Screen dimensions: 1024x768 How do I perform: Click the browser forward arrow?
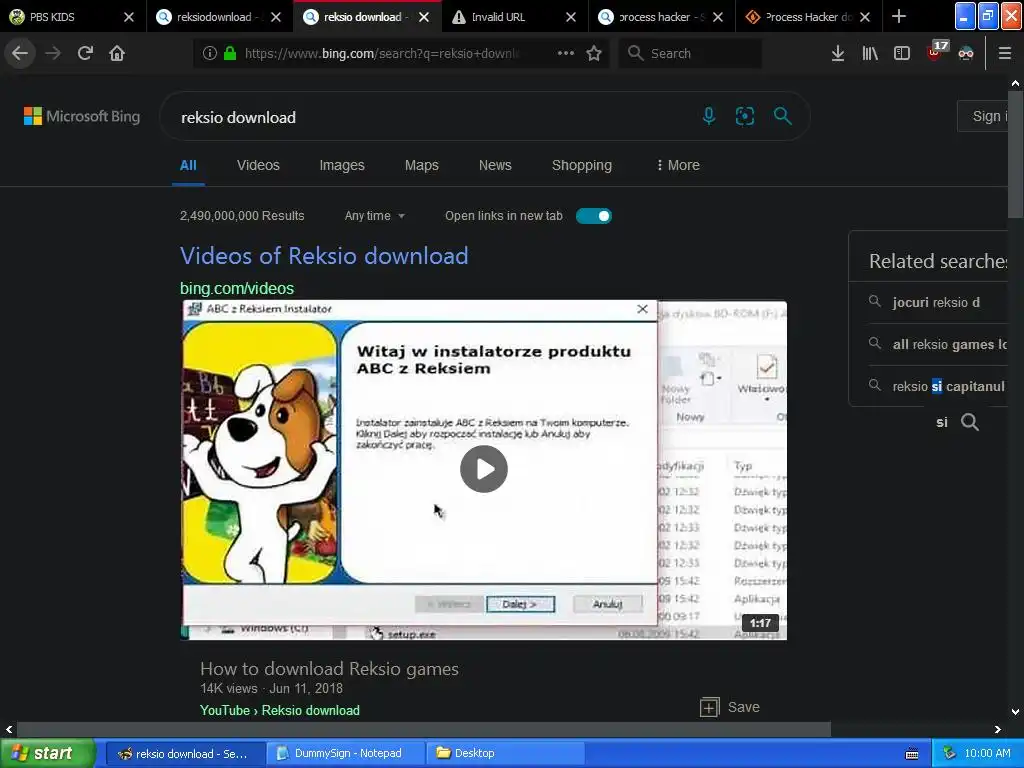point(53,53)
